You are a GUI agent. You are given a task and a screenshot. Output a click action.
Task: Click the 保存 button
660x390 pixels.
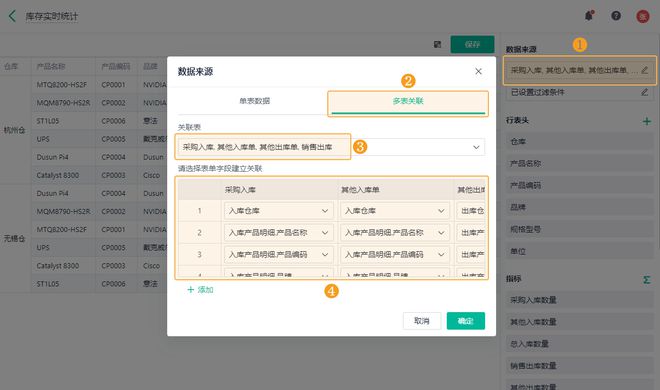[x=472, y=44]
